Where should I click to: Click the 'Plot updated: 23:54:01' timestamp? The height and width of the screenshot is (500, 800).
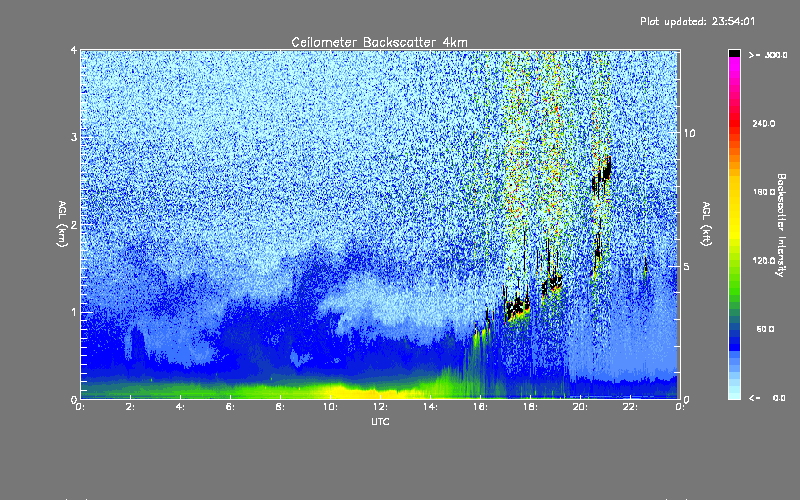(x=697, y=21)
